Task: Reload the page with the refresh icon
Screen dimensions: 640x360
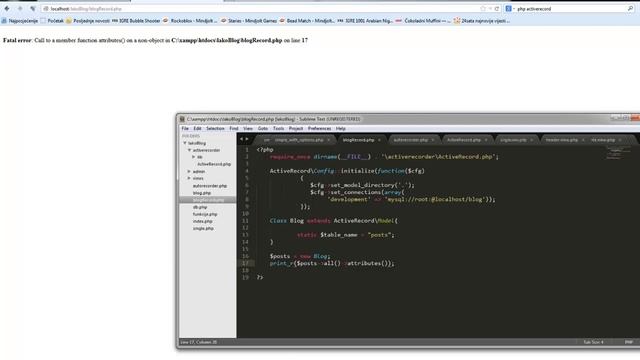Action: click(497, 9)
